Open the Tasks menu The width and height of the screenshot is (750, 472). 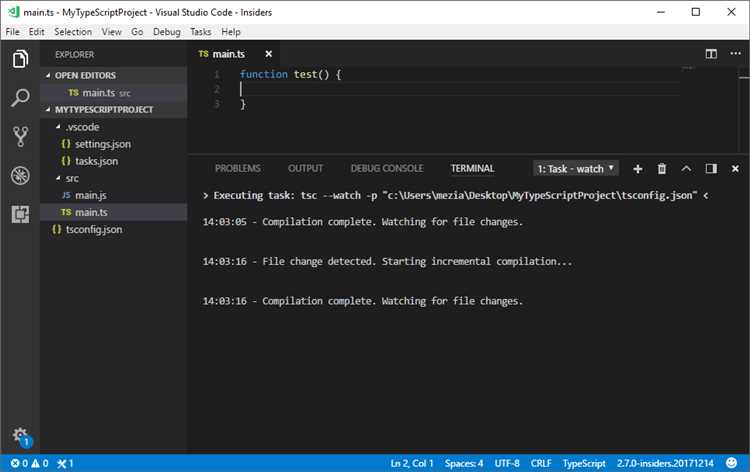click(x=200, y=32)
